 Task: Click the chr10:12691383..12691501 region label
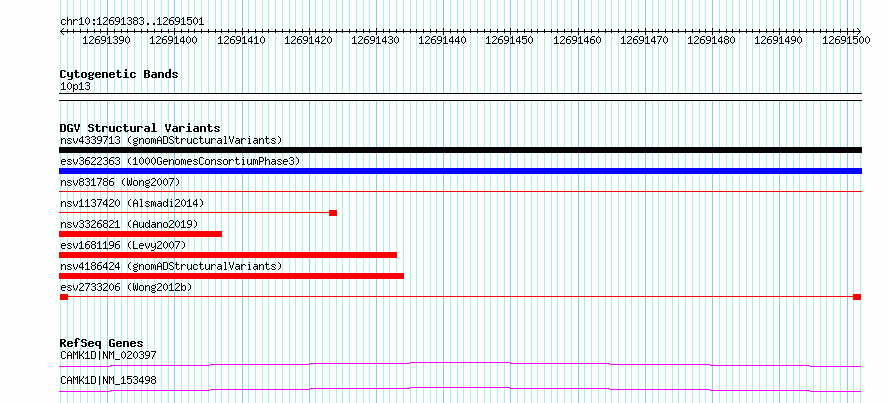[x=132, y=22]
